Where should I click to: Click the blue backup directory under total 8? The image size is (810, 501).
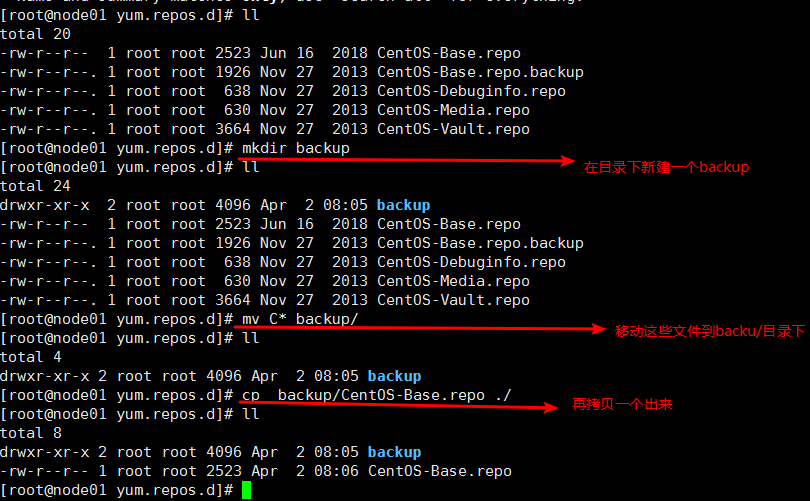pyautogui.click(x=395, y=452)
